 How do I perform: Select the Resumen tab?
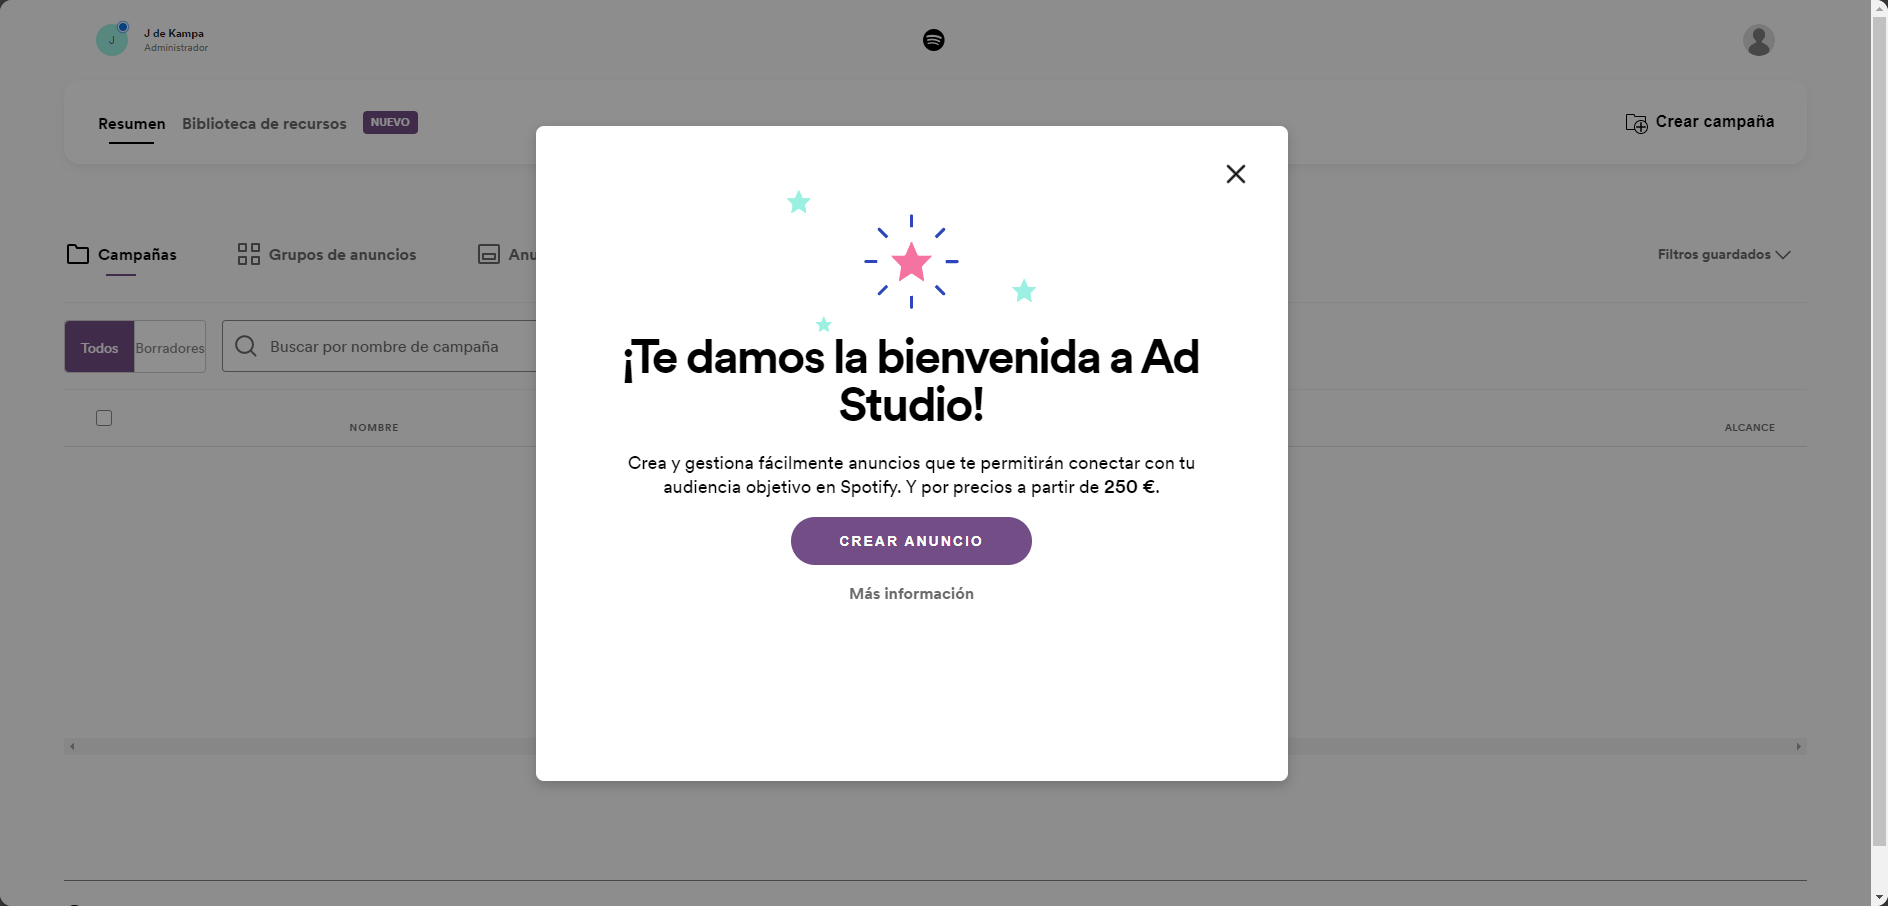(x=131, y=123)
